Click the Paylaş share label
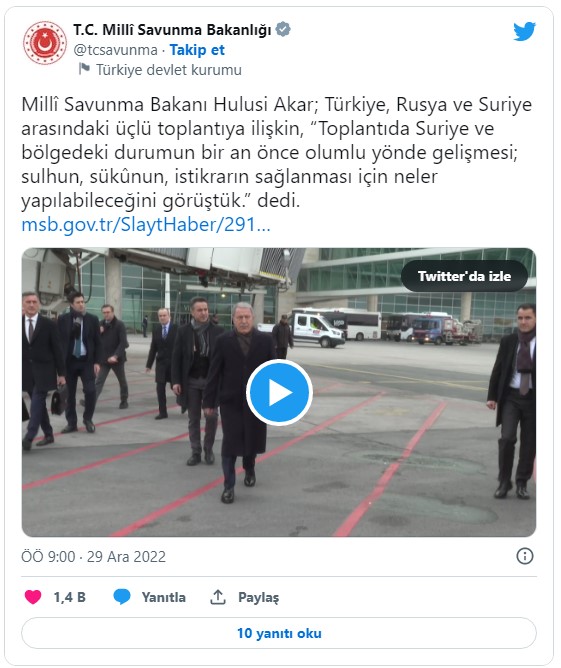This screenshot has height=668, width=561. (x=259, y=597)
